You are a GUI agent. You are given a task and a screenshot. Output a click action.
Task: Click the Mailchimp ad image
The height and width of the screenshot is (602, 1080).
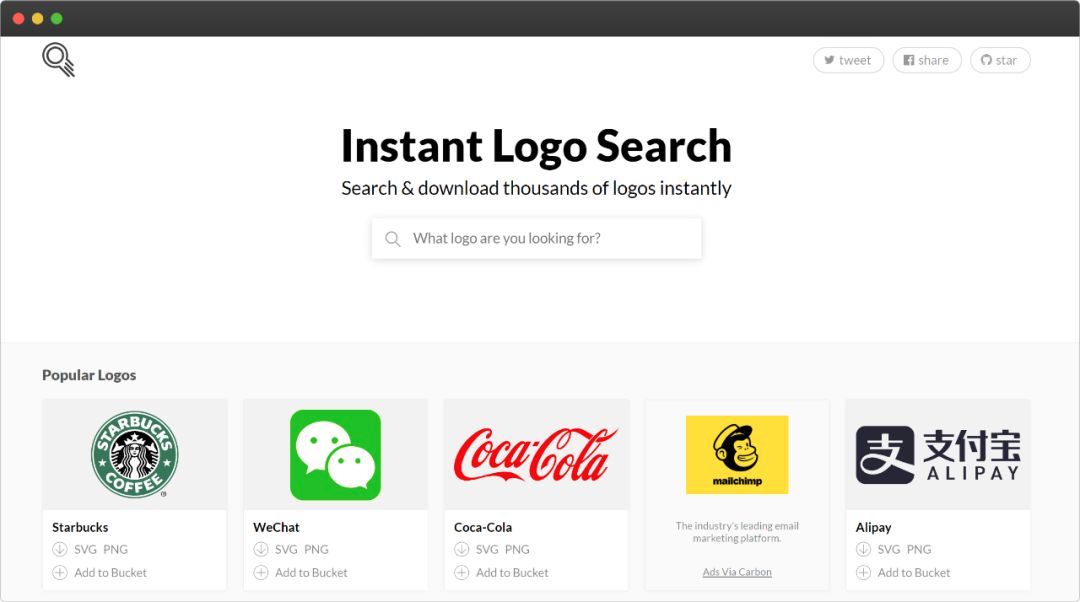coord(737,455)
